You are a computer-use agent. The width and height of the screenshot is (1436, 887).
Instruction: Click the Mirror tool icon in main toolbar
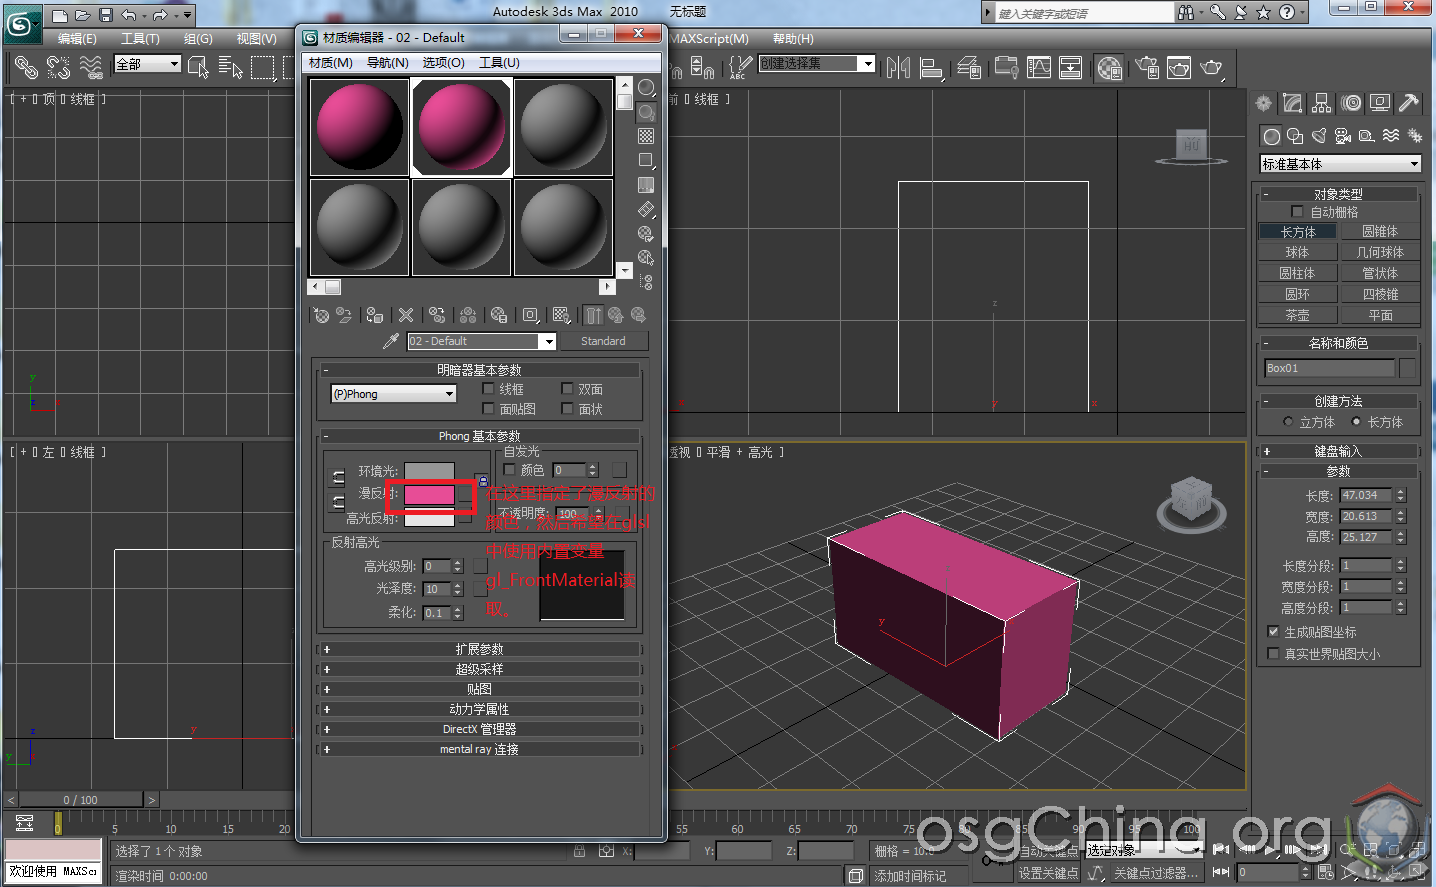[x=898, y=68]
